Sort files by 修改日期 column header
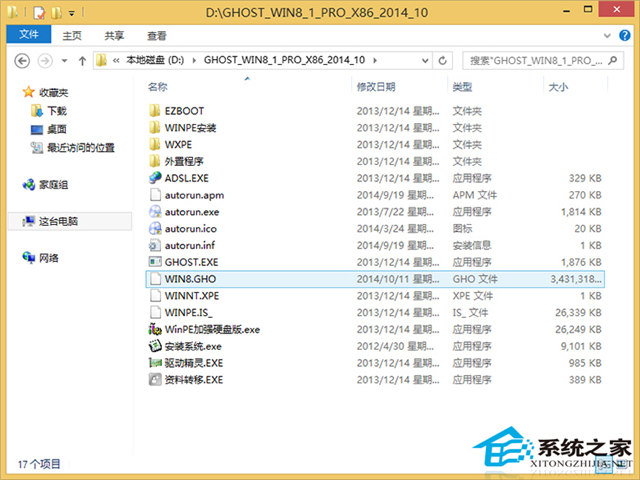The width and height of the screenshot is (640, 480). click(376, 87)
